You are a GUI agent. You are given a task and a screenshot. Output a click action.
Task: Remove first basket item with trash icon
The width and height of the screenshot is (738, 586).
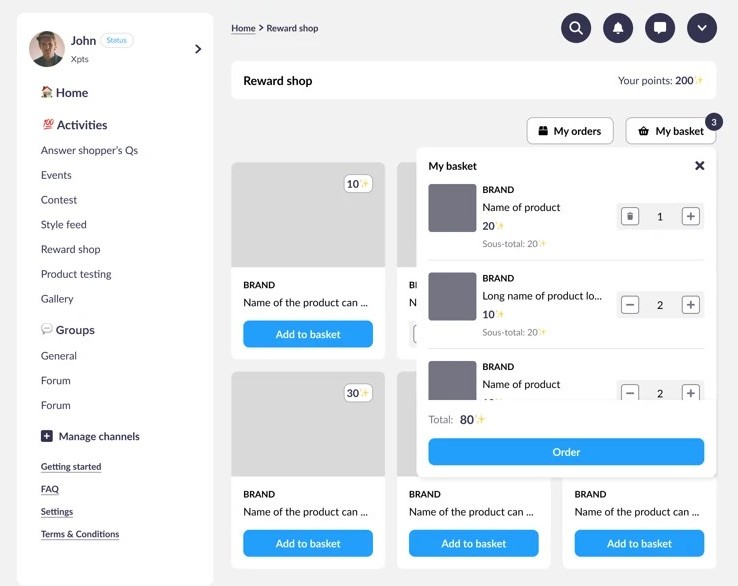629,217
